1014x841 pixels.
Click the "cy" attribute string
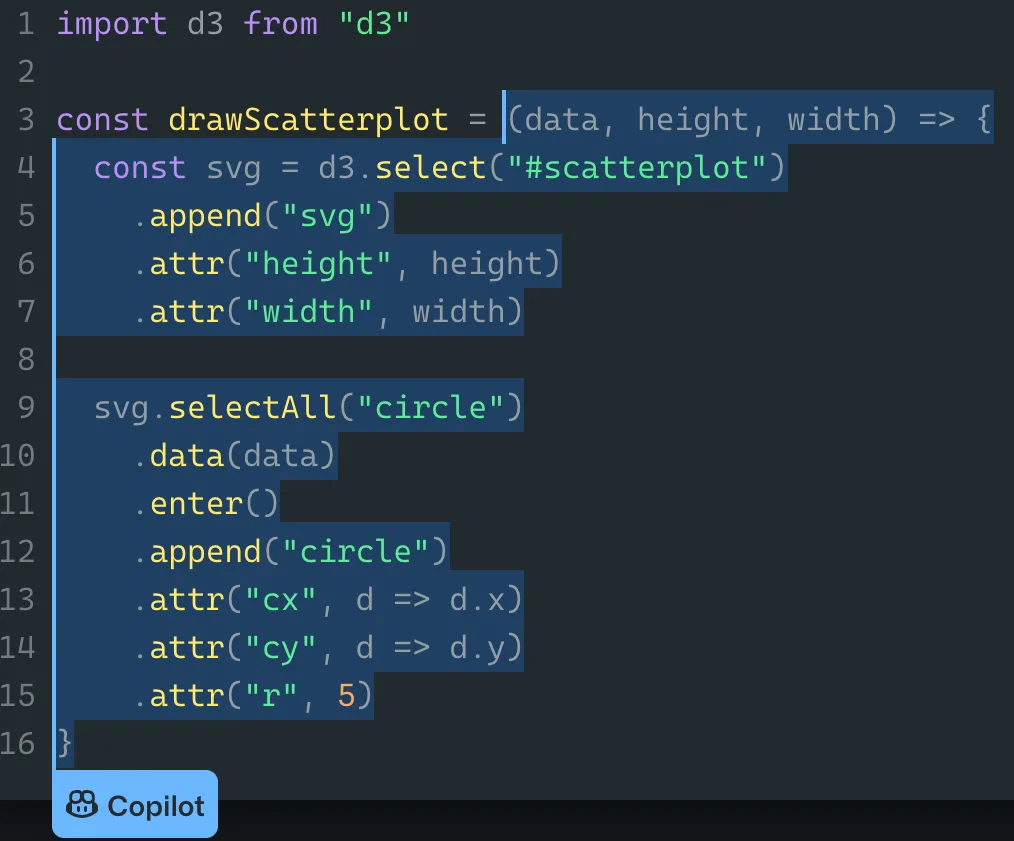280,648
